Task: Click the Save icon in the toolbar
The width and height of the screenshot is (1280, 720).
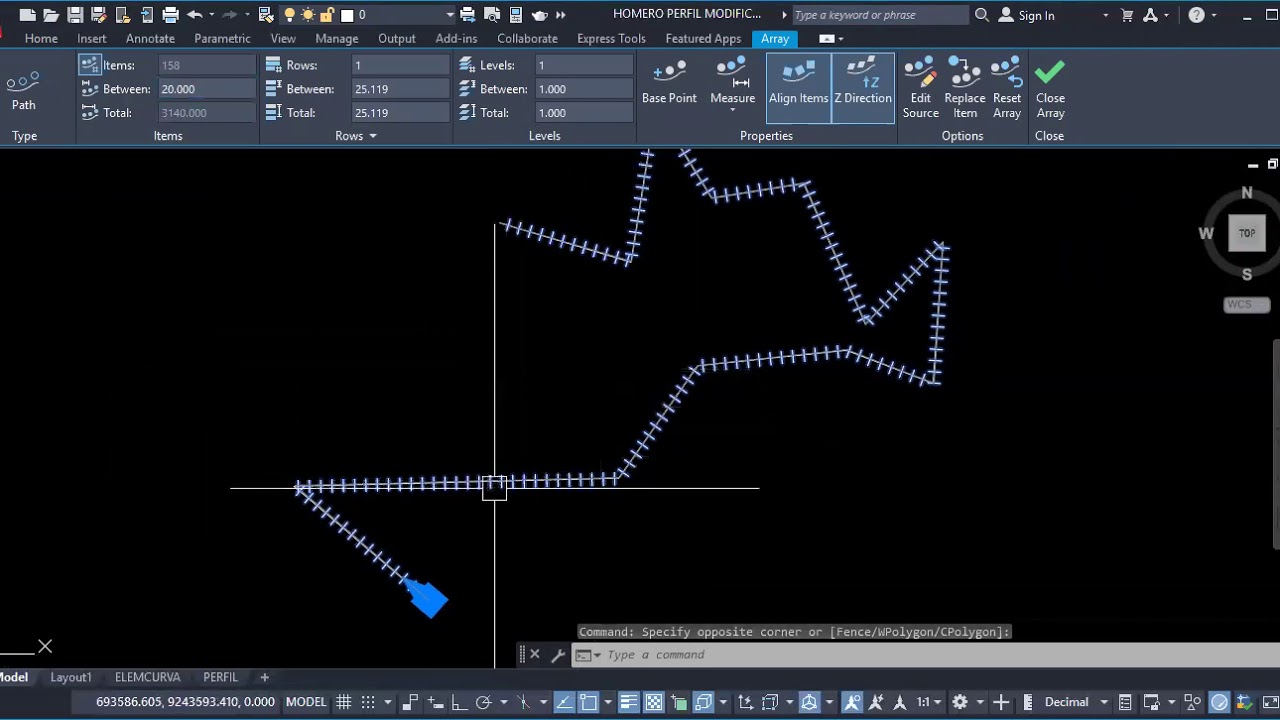Action: click(x=75, y=15)
